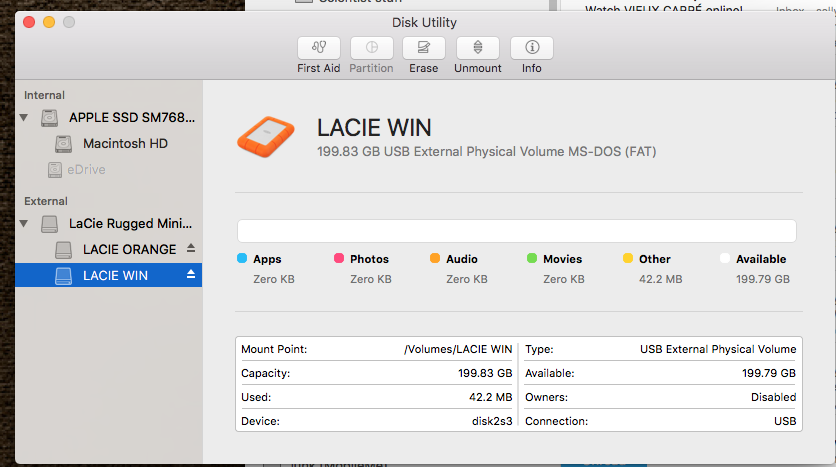
Task: Click the LACIE ORANGE volume icon
Action: 63,249
